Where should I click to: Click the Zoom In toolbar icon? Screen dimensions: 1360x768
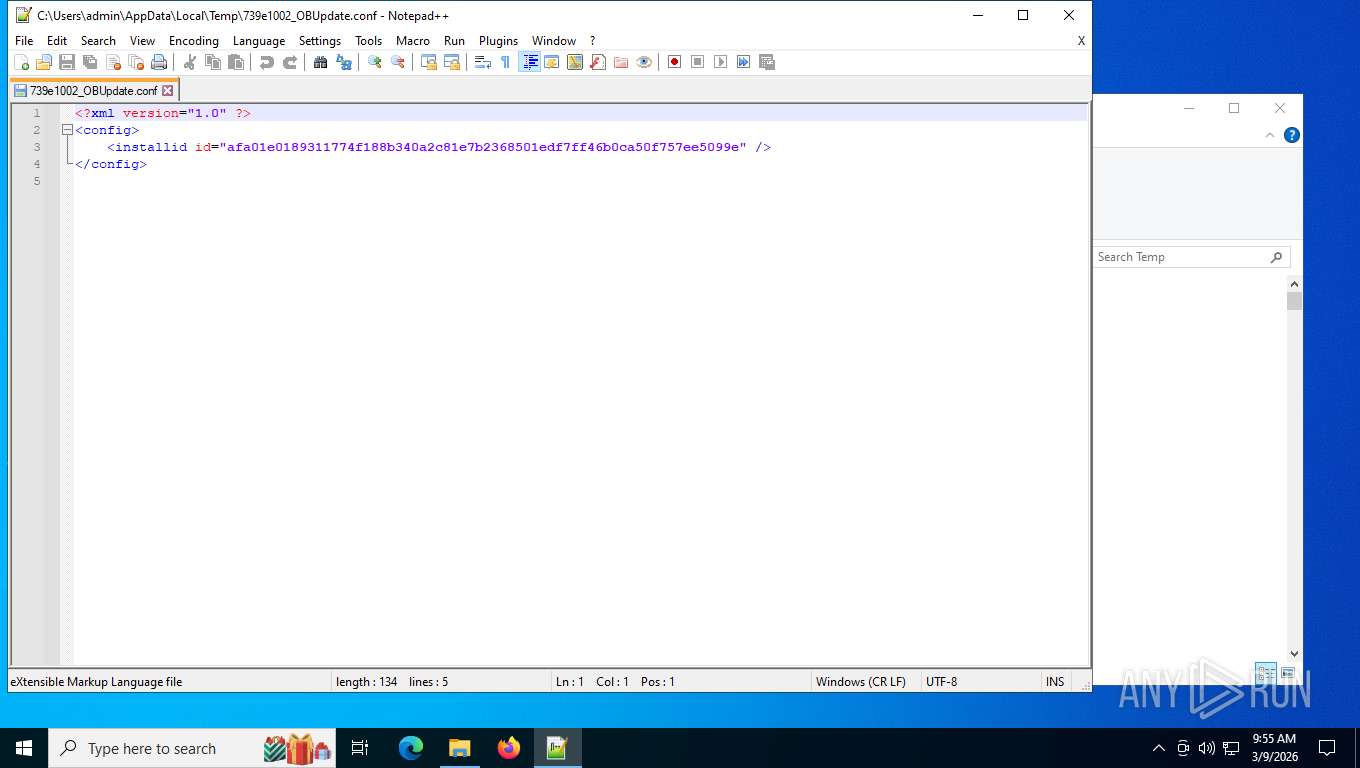tap(375, 62)
